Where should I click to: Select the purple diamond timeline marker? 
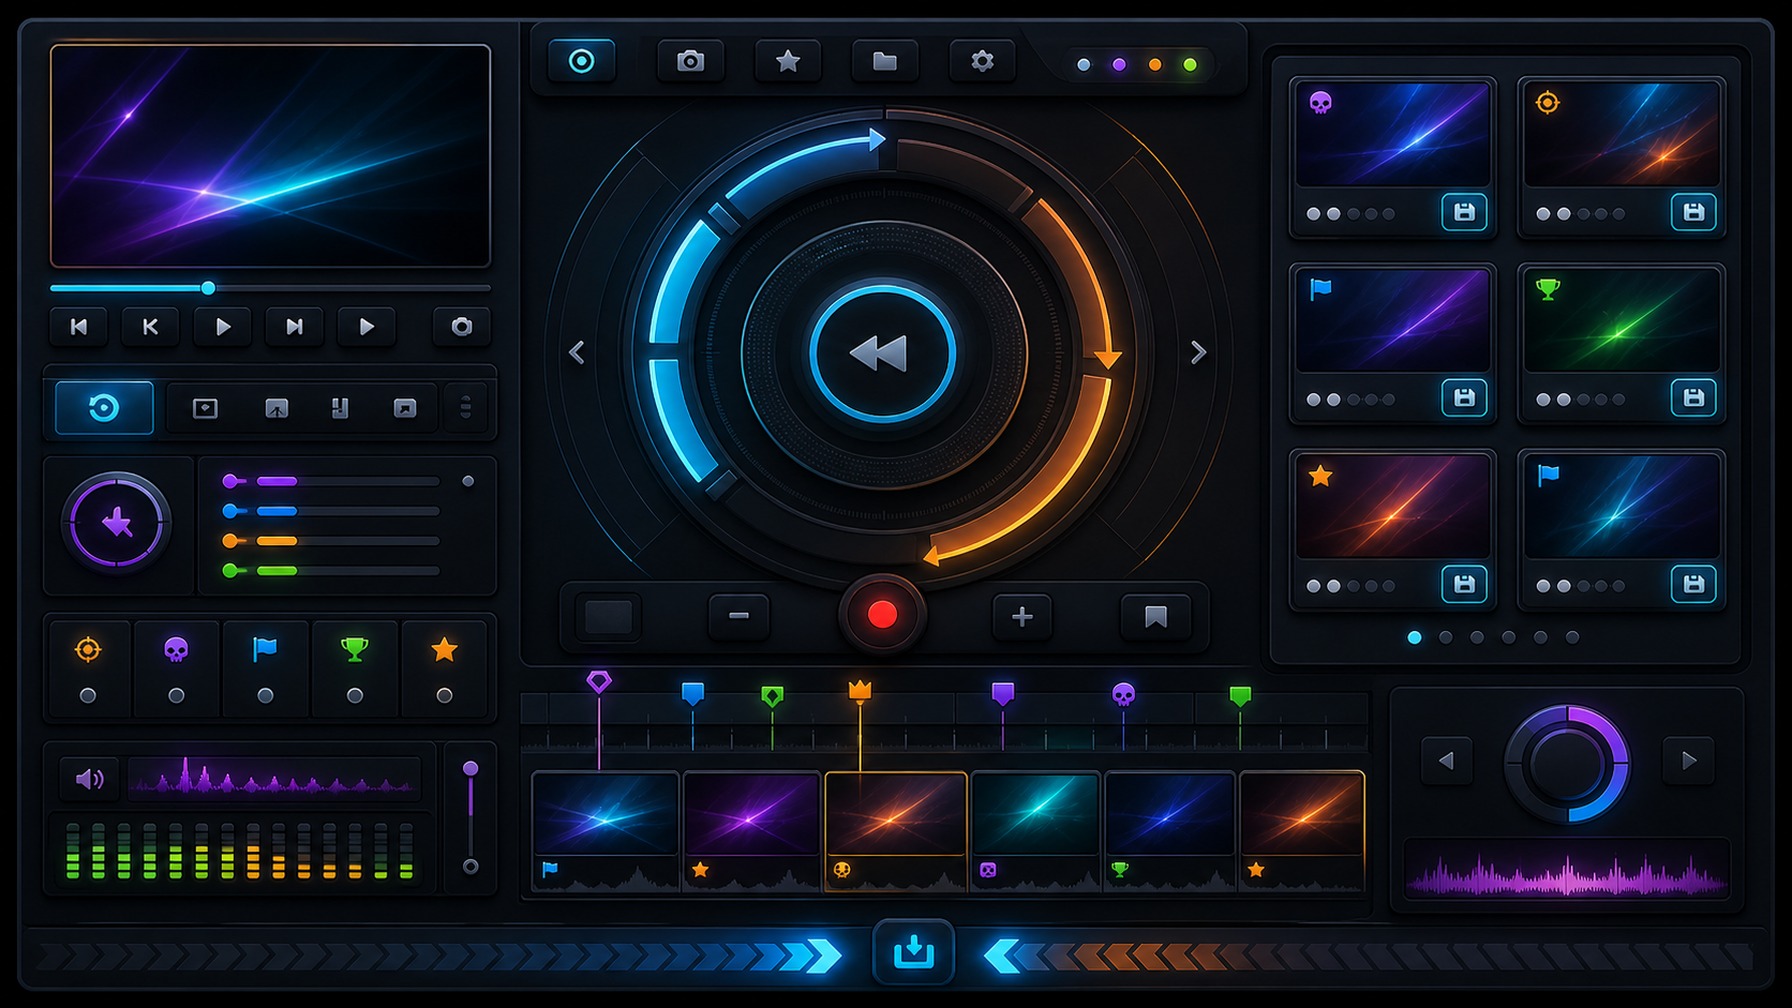599,682
